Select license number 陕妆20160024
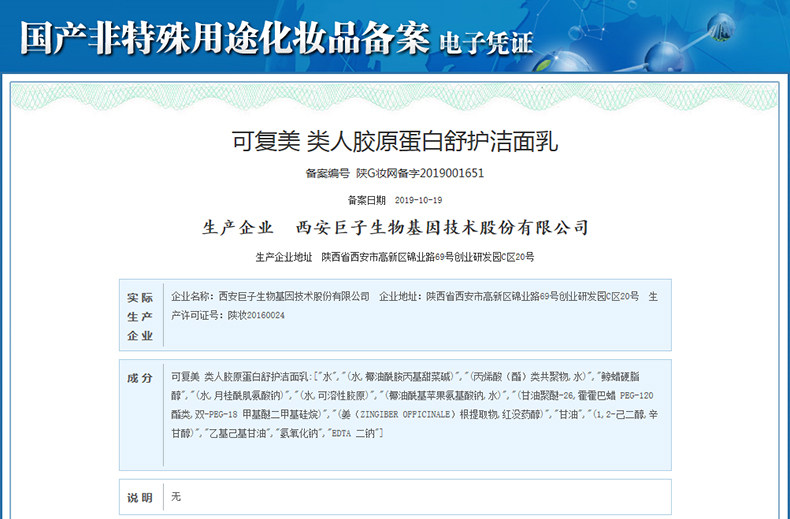Screen dimensions: 790x519 coord(256,315)
